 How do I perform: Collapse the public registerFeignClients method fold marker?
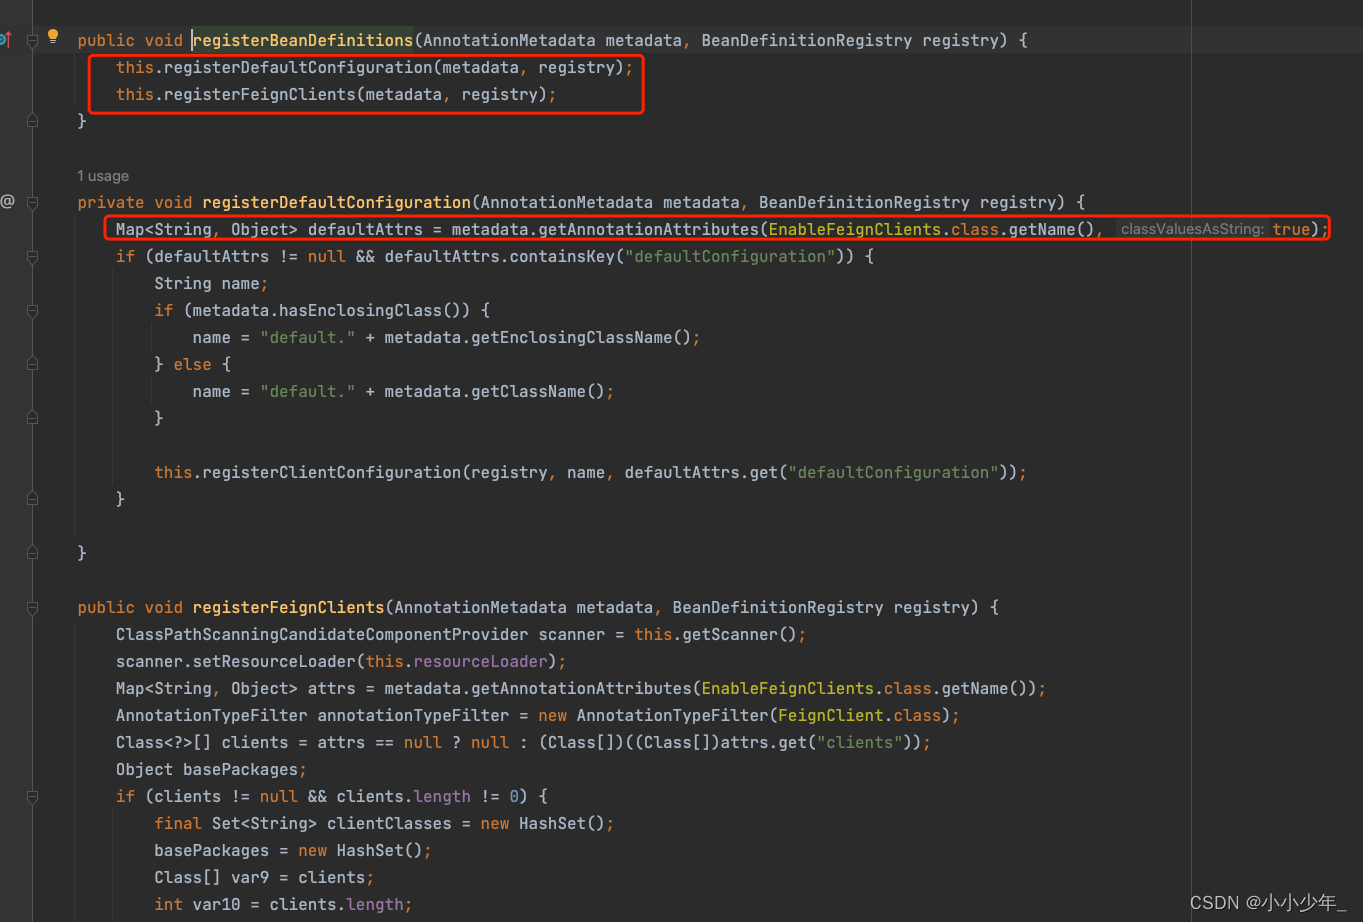coord(32,607)
